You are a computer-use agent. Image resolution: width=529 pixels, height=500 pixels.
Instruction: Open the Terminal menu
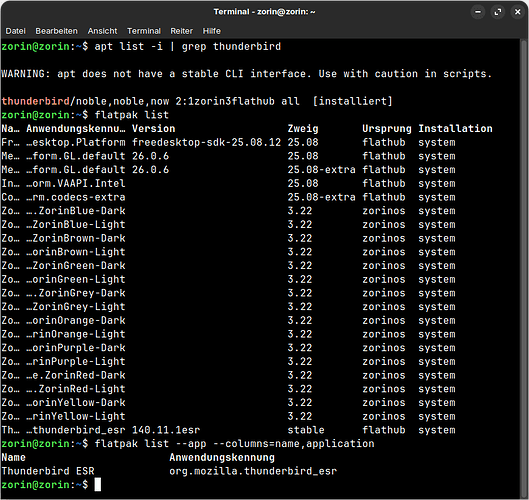pyautogui.click(x=144, y=31)
